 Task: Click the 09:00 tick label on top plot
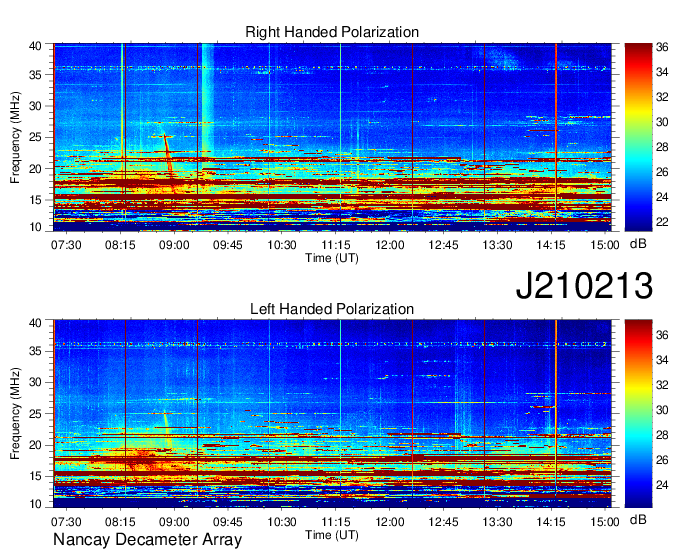[174, 245]
